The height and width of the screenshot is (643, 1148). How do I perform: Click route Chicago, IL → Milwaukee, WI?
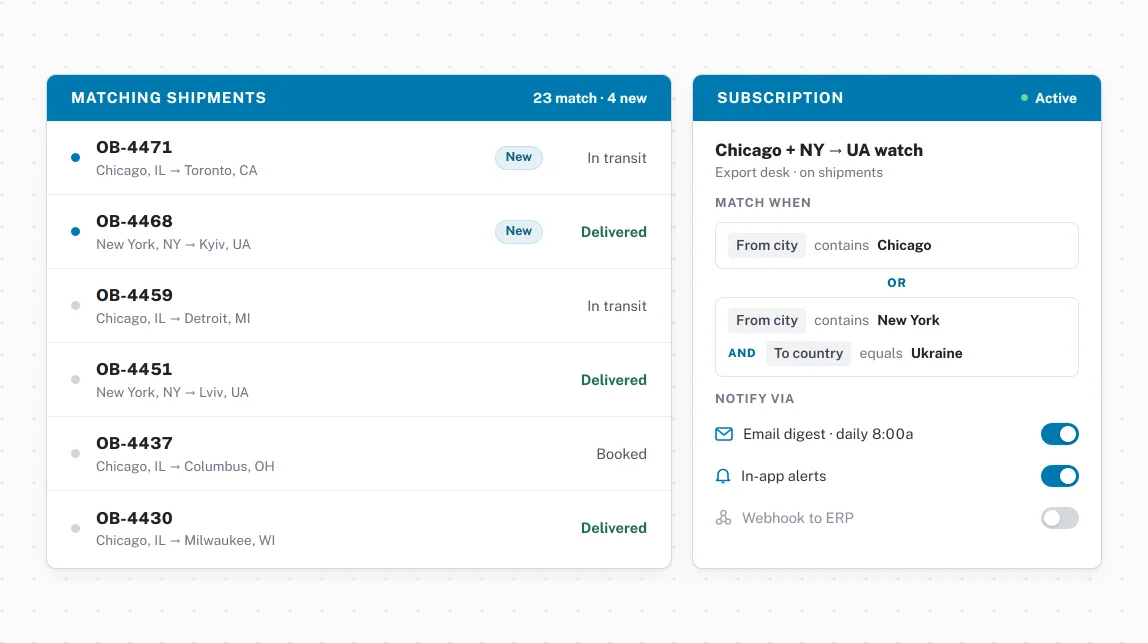pyautogui.click(x=185, y=540)
